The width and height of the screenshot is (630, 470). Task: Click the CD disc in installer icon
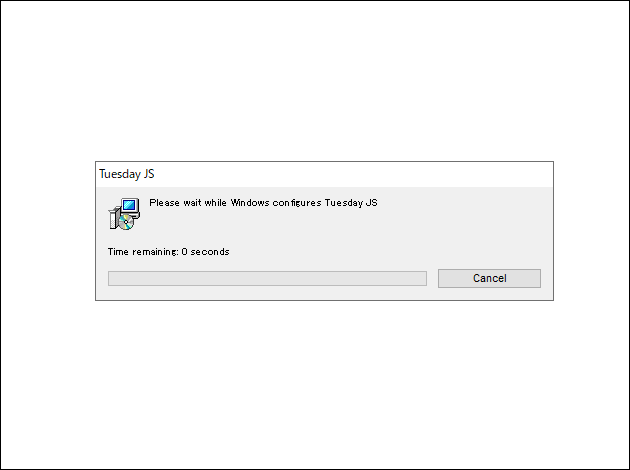[x=126, y=222]
